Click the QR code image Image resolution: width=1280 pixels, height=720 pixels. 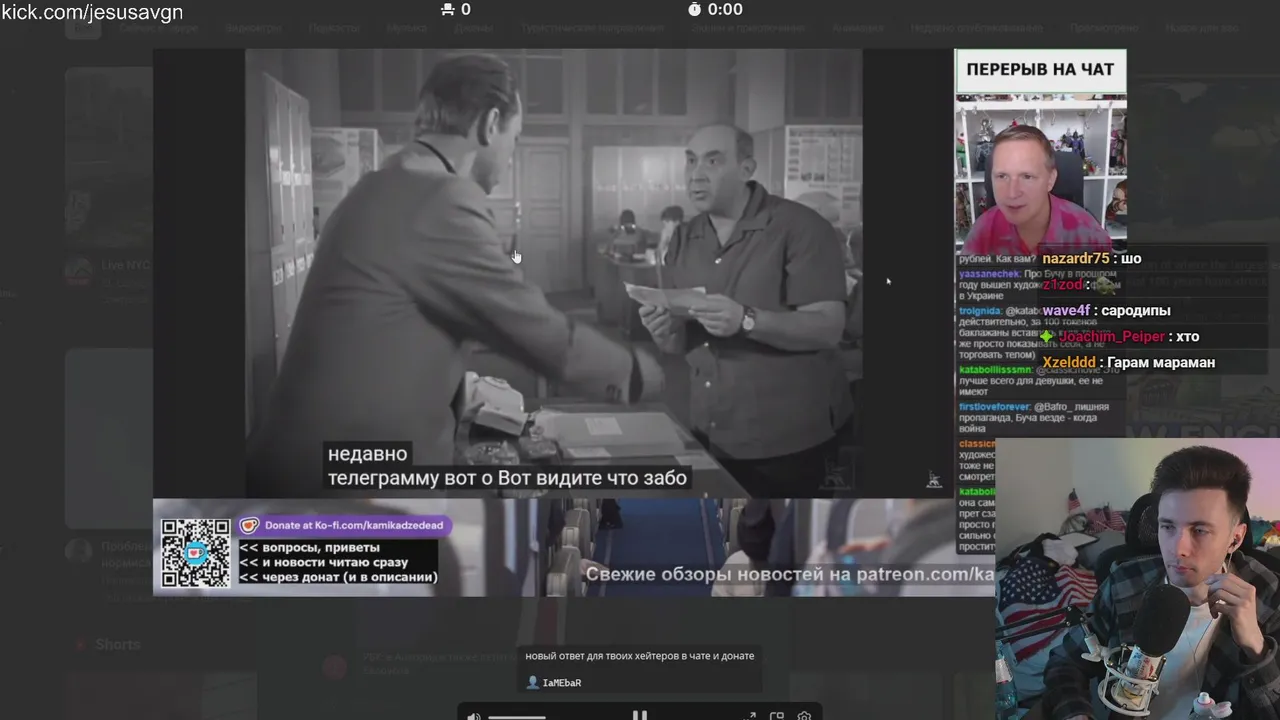[x=196, y=553]
